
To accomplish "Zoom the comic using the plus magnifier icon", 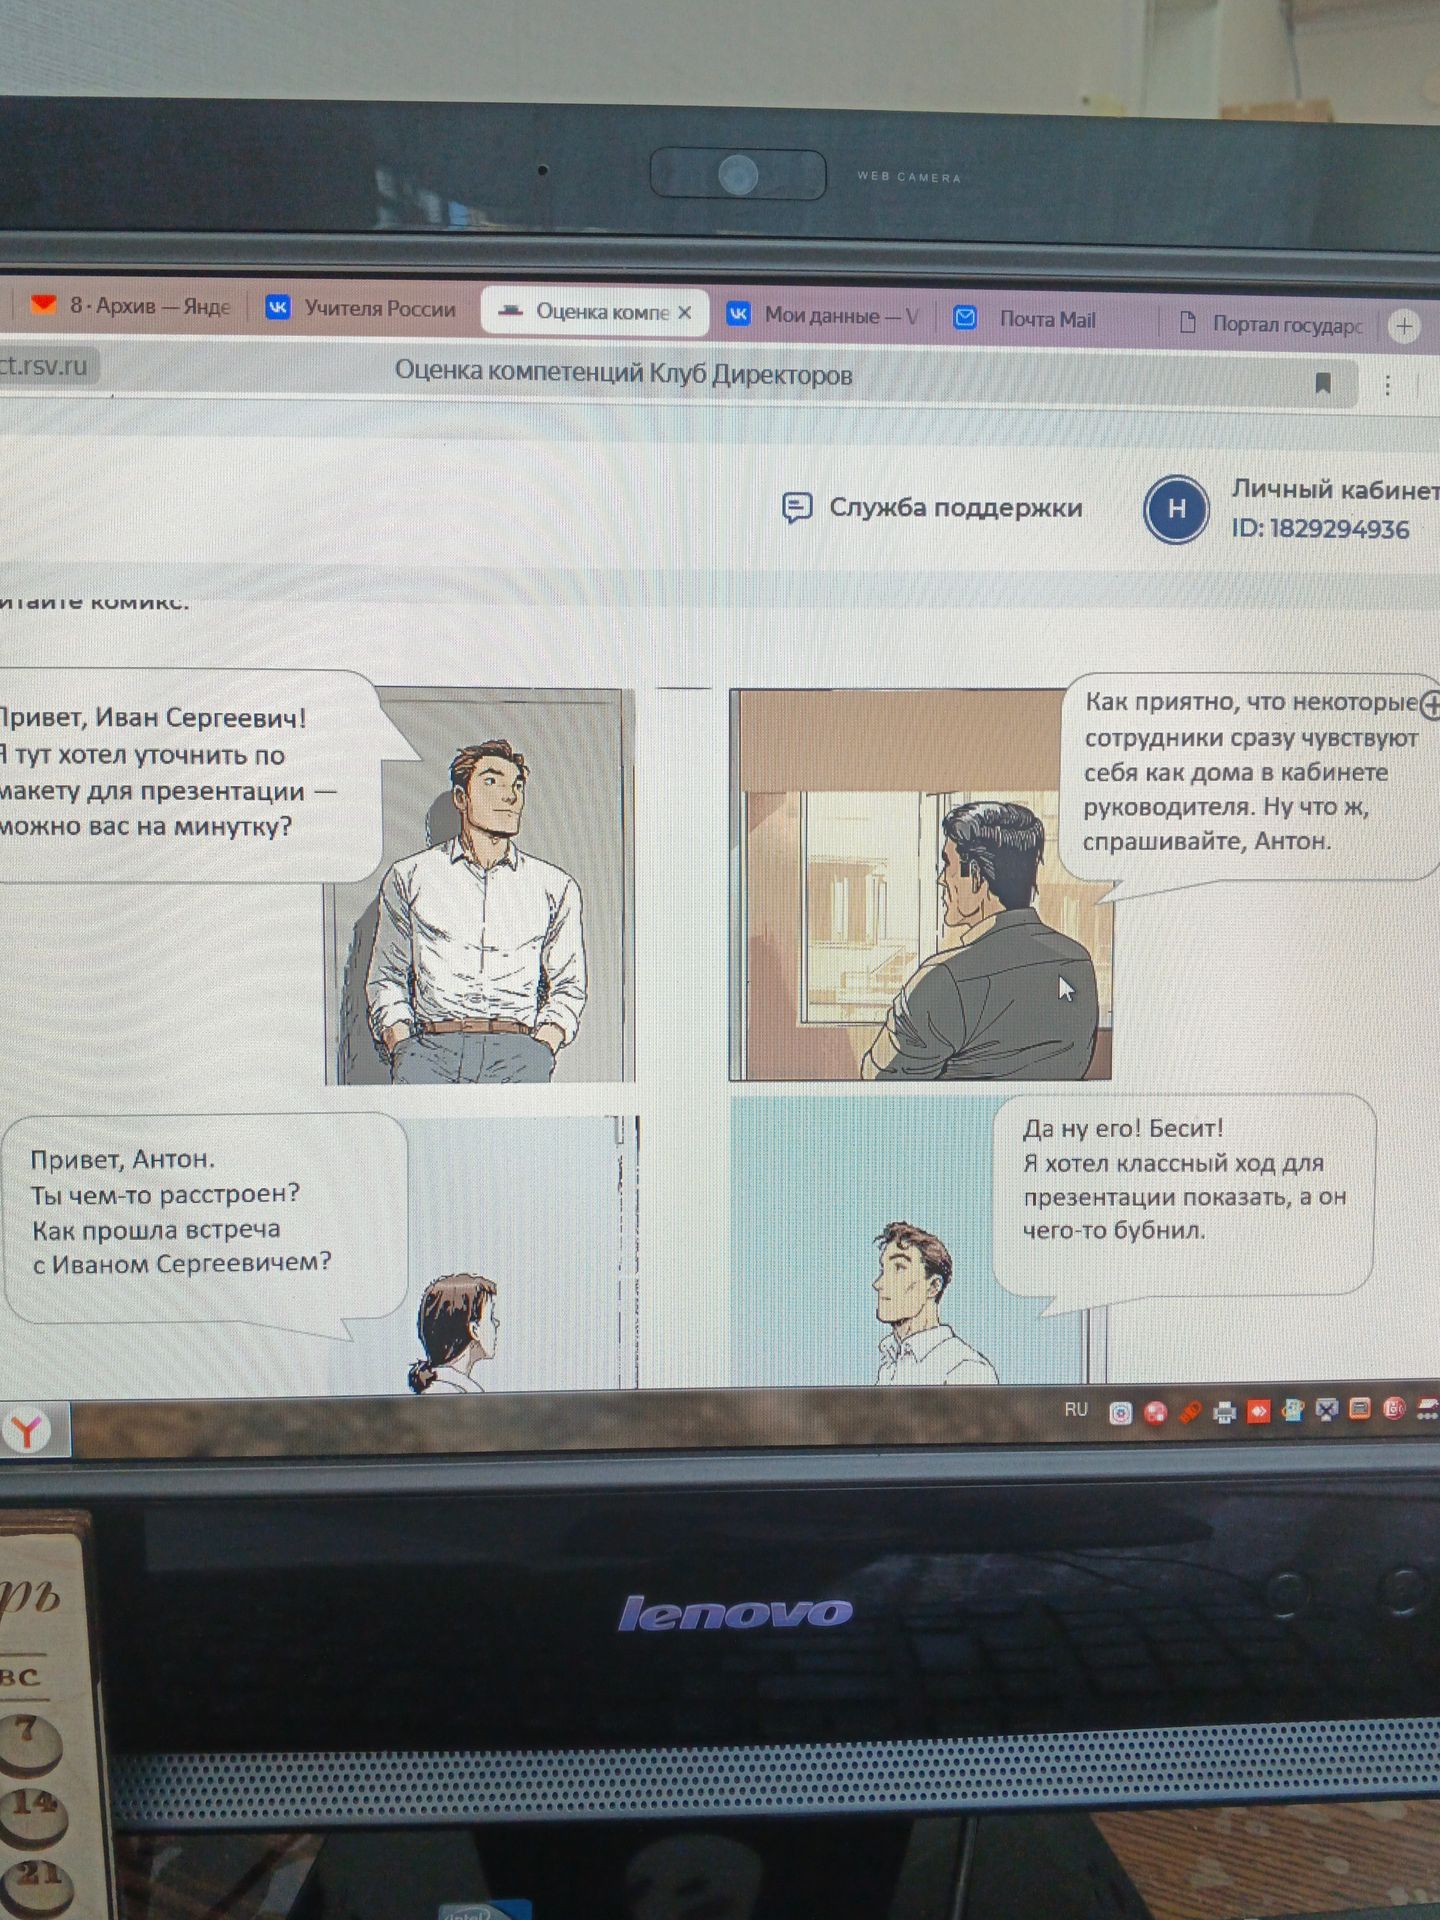I will [1431, 705].
